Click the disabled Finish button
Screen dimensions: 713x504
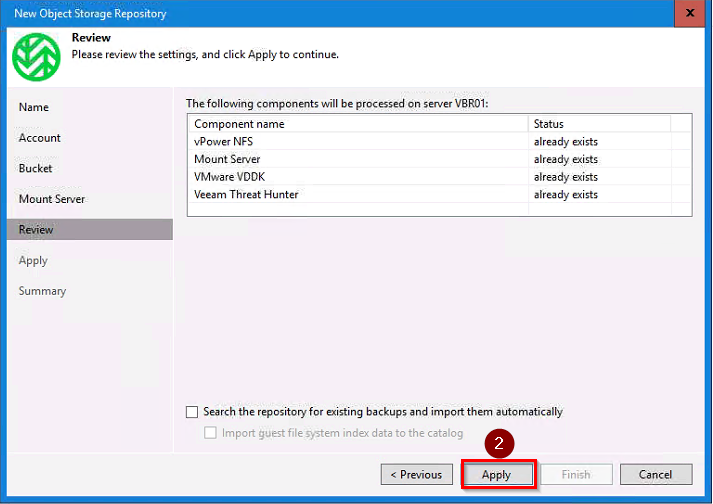576,474
